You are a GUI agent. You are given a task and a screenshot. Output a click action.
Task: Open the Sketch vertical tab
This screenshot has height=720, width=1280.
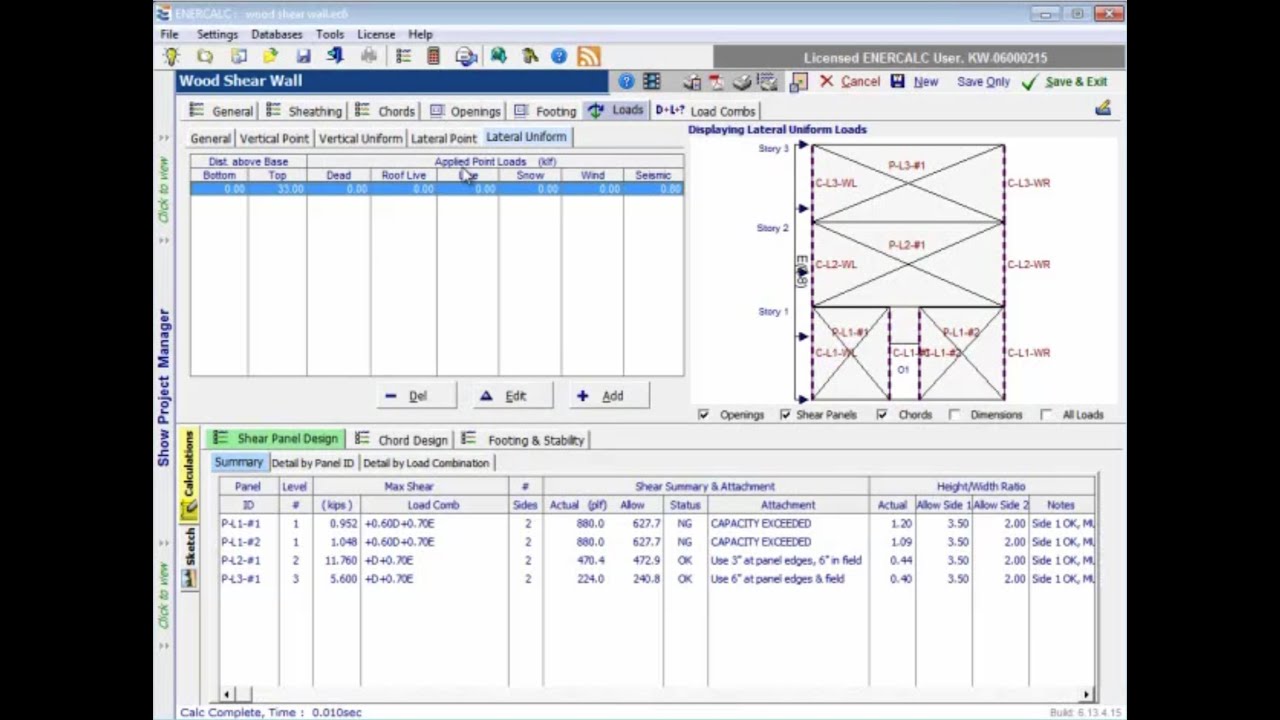coord(188,557)
